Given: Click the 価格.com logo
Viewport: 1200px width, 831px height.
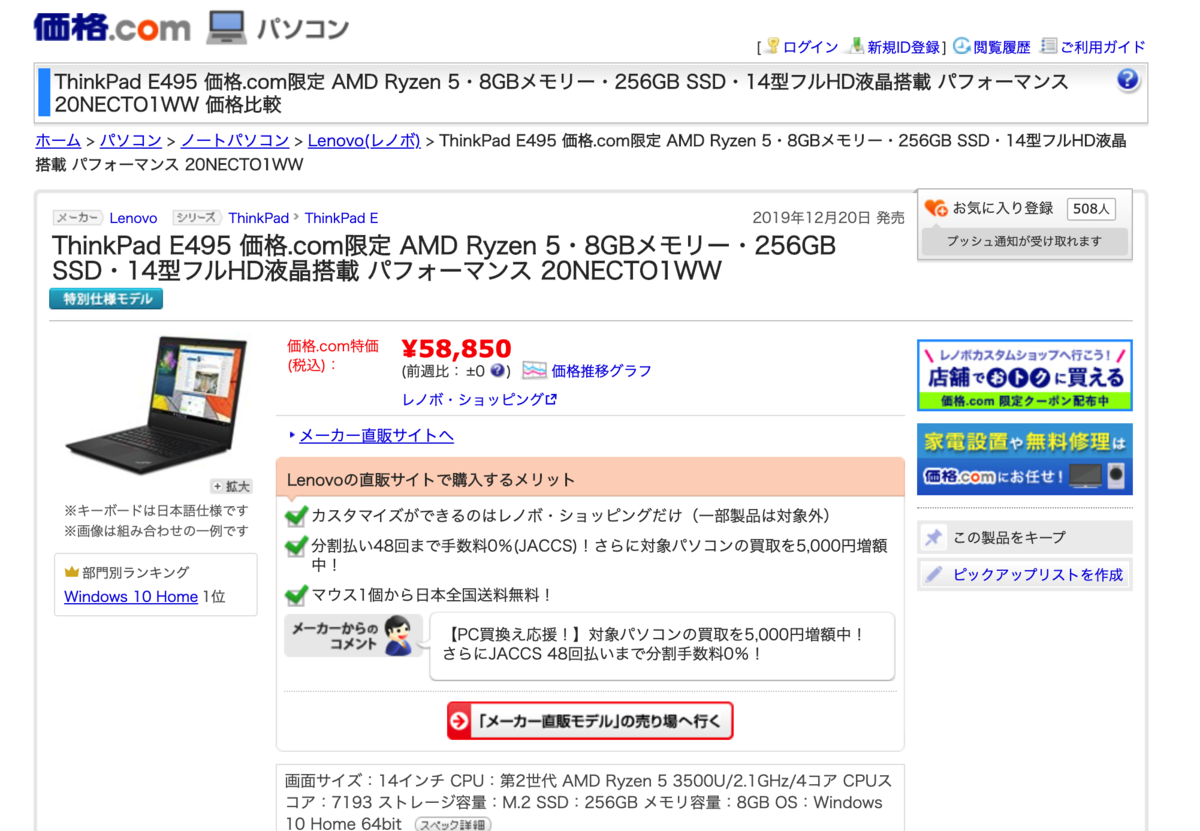Looking at the screenshot, I should [x=112, y=26].
